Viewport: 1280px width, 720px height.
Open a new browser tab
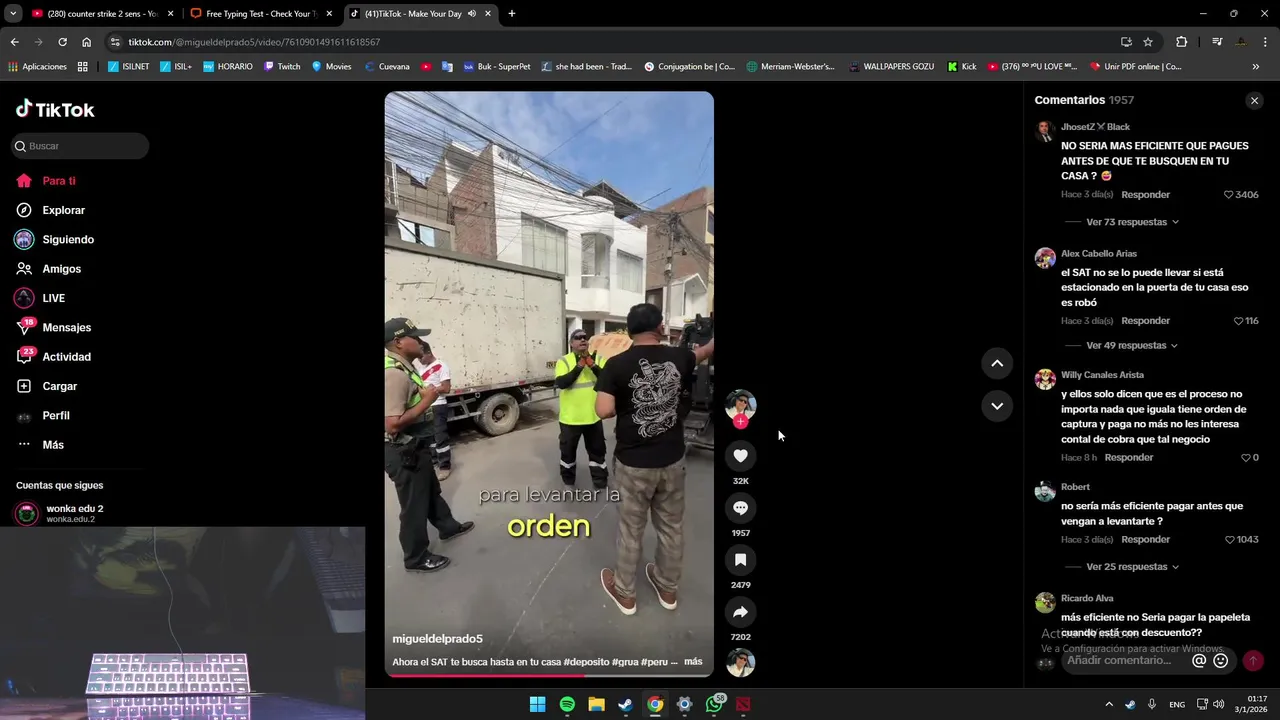512,14
